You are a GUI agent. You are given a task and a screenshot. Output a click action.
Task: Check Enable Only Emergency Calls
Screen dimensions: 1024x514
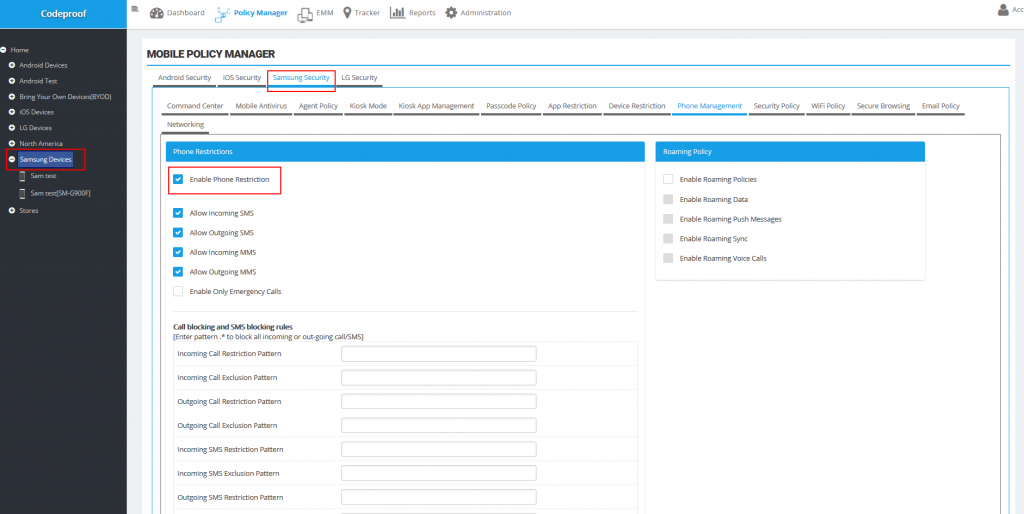tap(178, 291)
